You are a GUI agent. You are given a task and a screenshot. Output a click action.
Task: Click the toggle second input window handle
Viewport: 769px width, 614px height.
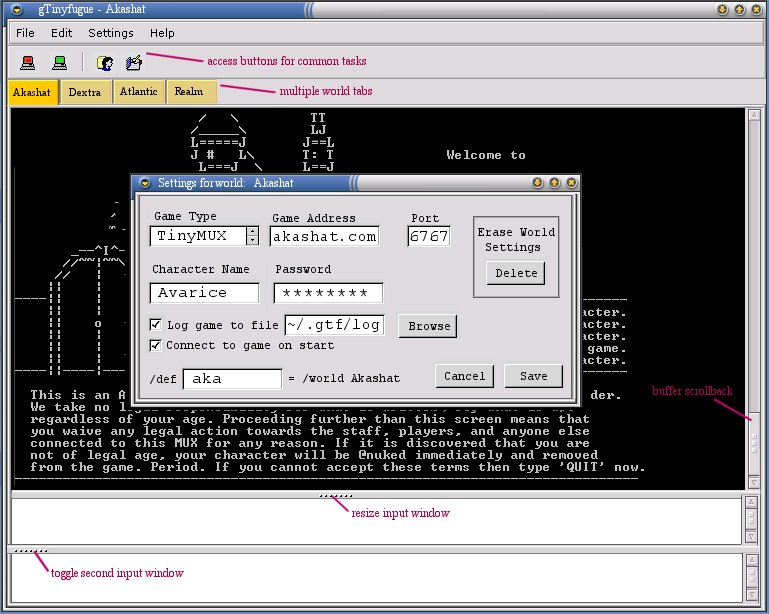point(31,551)
